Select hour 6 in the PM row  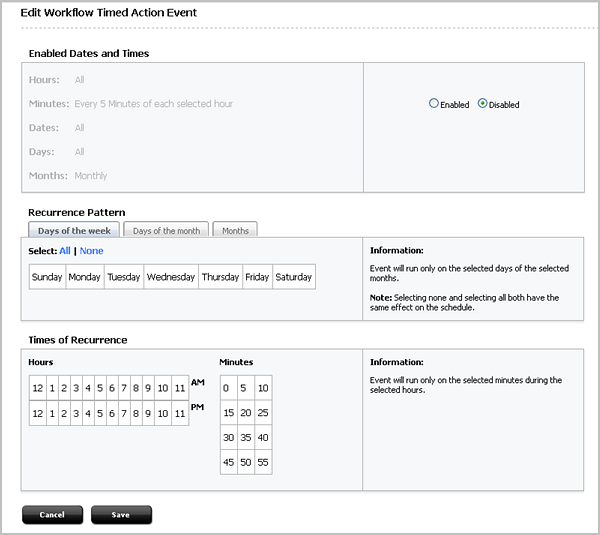112,413
